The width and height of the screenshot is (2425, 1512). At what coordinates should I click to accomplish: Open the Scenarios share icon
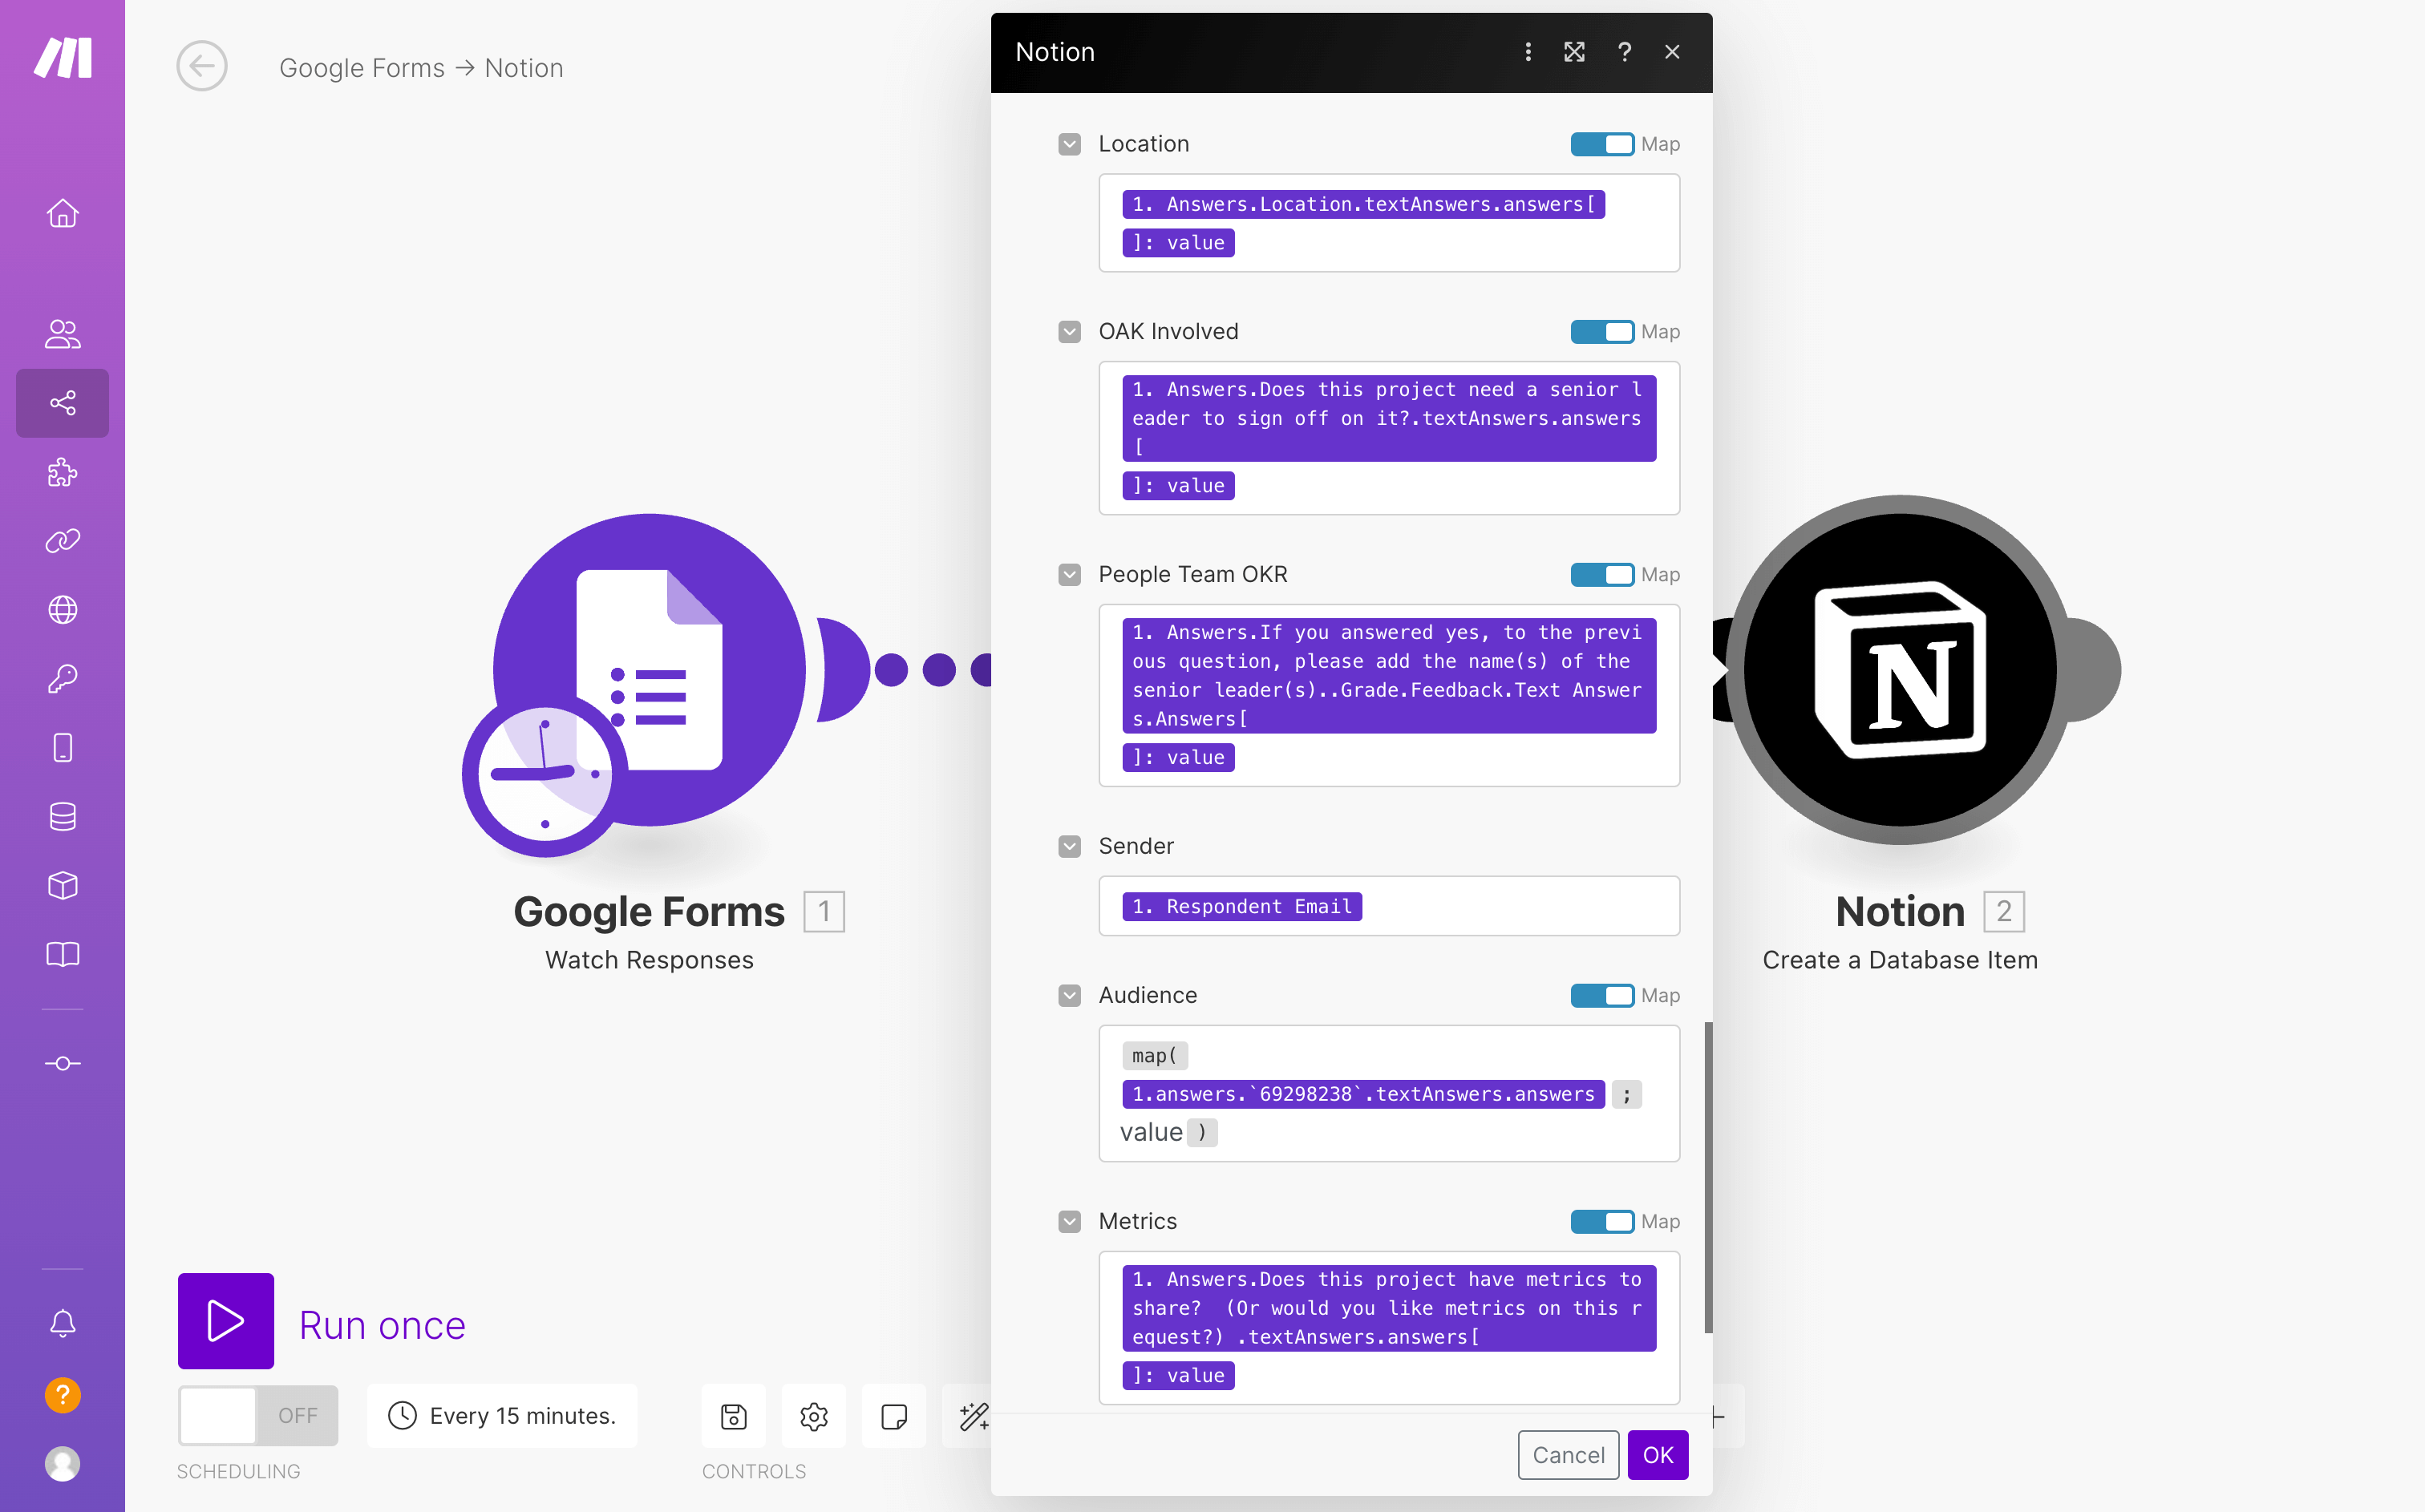coord(63,403)
